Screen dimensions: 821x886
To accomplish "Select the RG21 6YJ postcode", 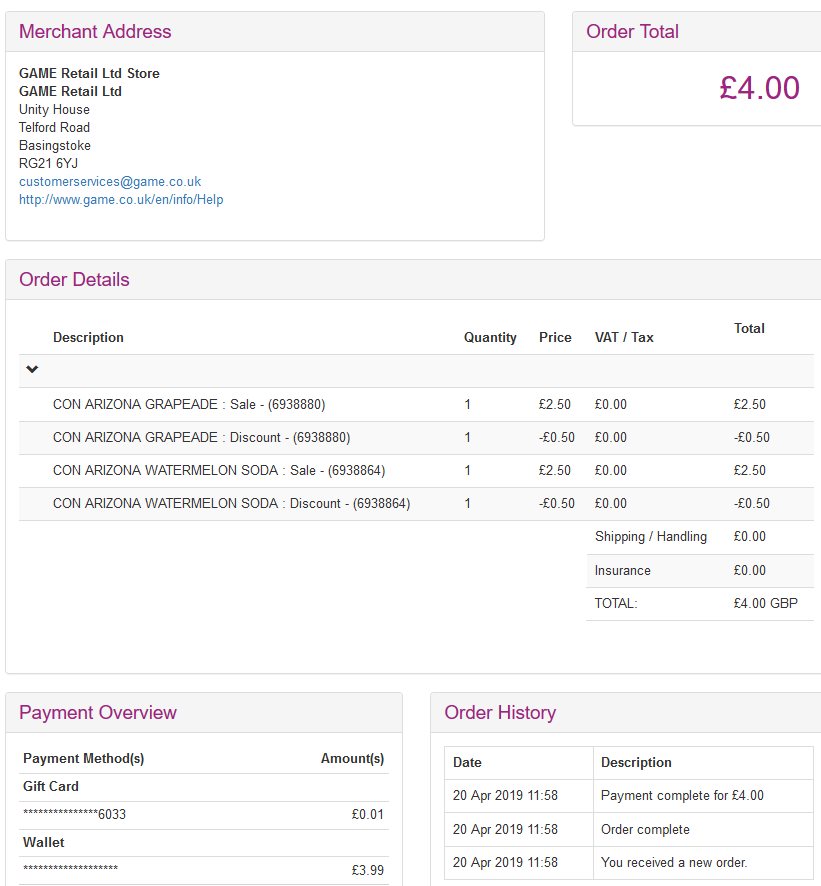I will tap(49, 163).
